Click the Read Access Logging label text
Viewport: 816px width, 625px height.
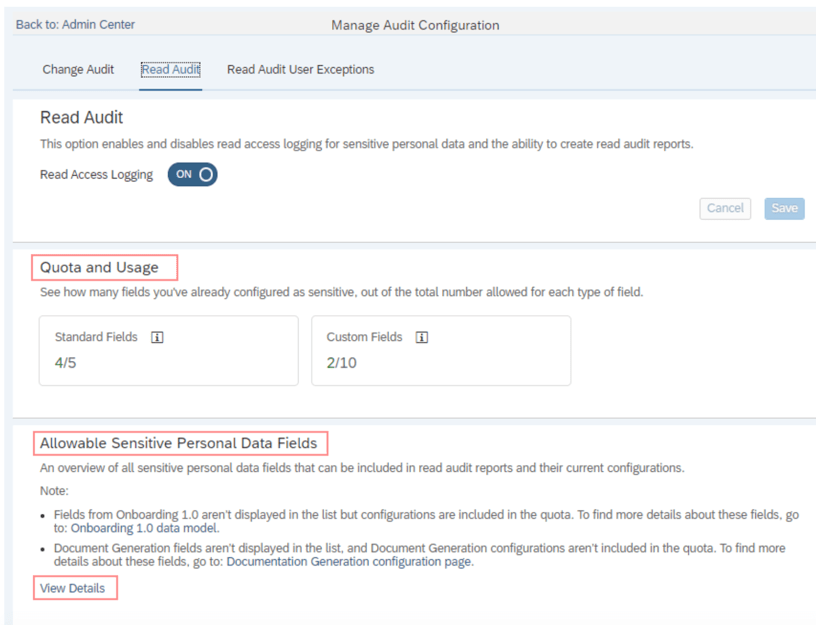[x=96, y=175]
